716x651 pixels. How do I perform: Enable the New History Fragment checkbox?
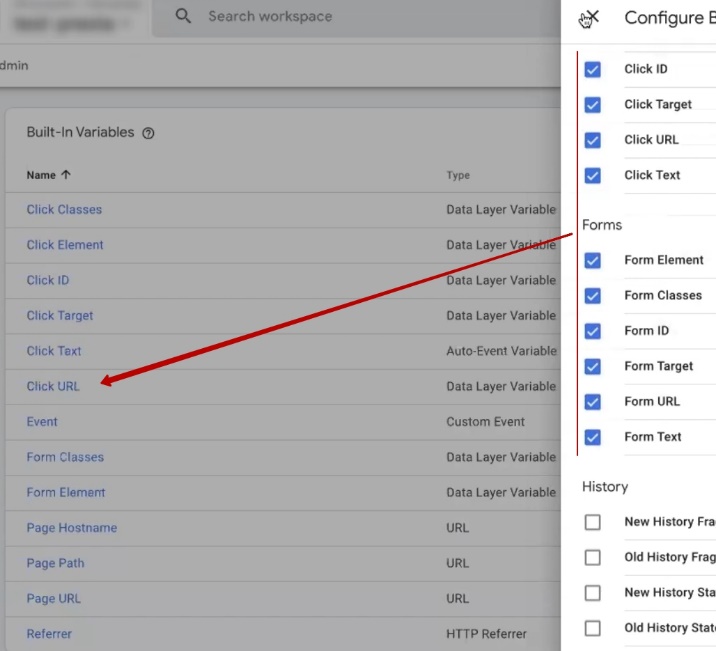593,522
